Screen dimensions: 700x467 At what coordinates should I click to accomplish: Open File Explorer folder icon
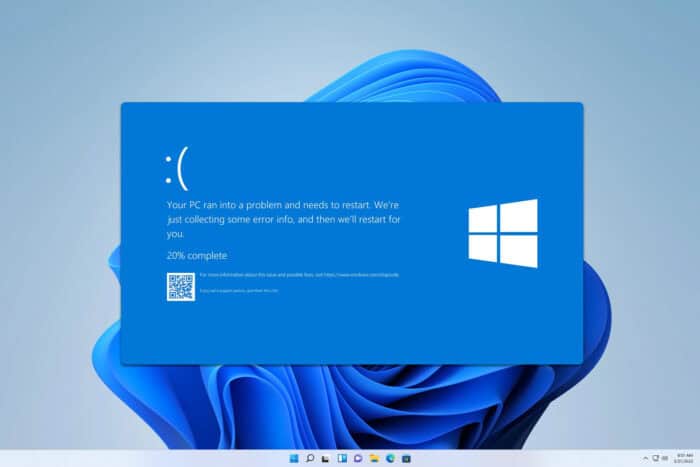click(374, 459)
